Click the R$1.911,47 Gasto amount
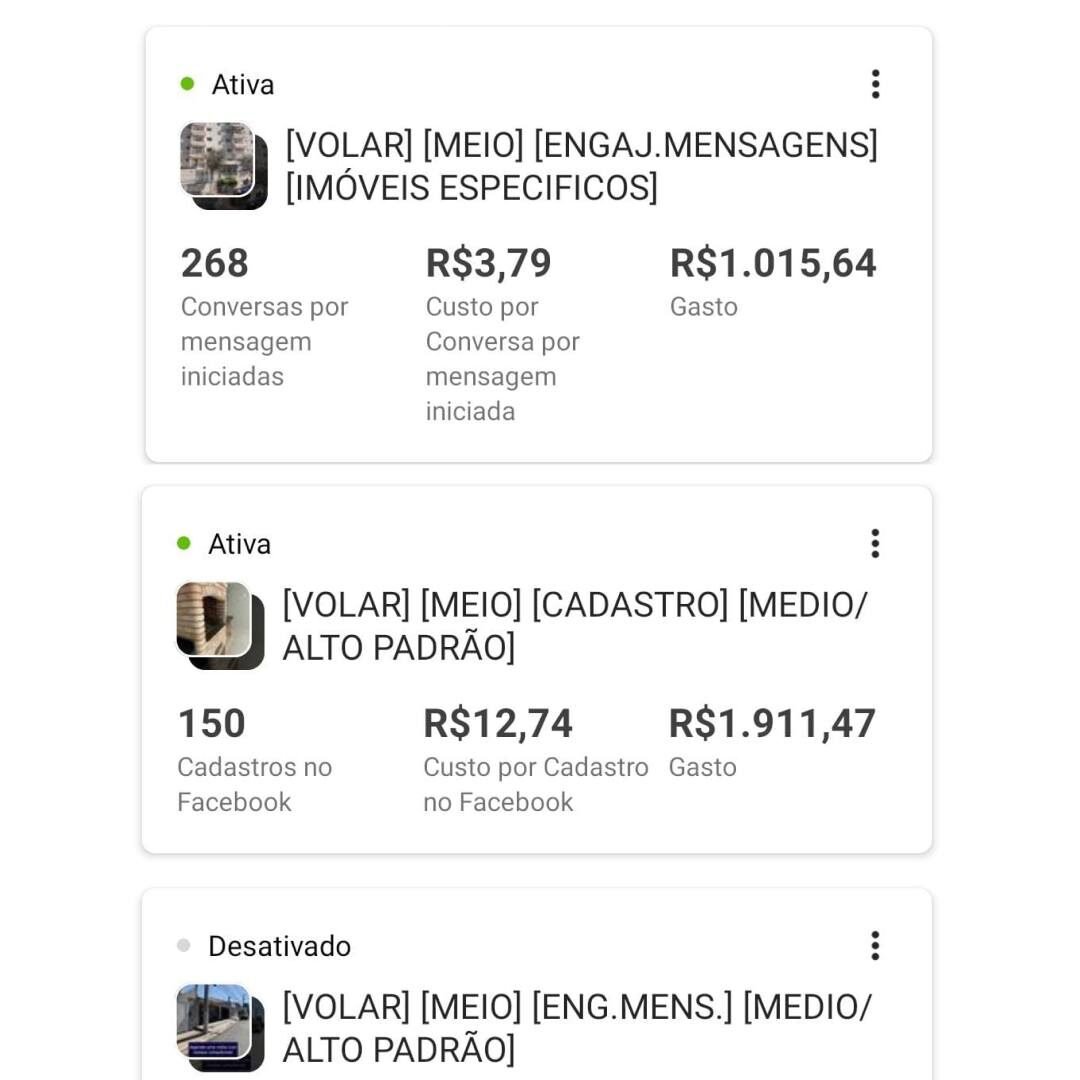Image resolution: width=1080 pixels, height=1080 pixels. coord(772,724)
